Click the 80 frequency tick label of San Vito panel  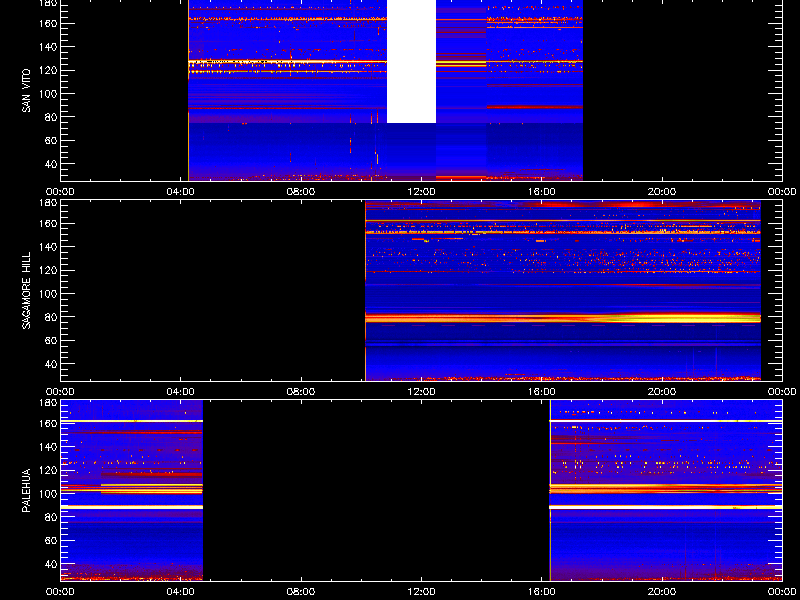(51, 117)
